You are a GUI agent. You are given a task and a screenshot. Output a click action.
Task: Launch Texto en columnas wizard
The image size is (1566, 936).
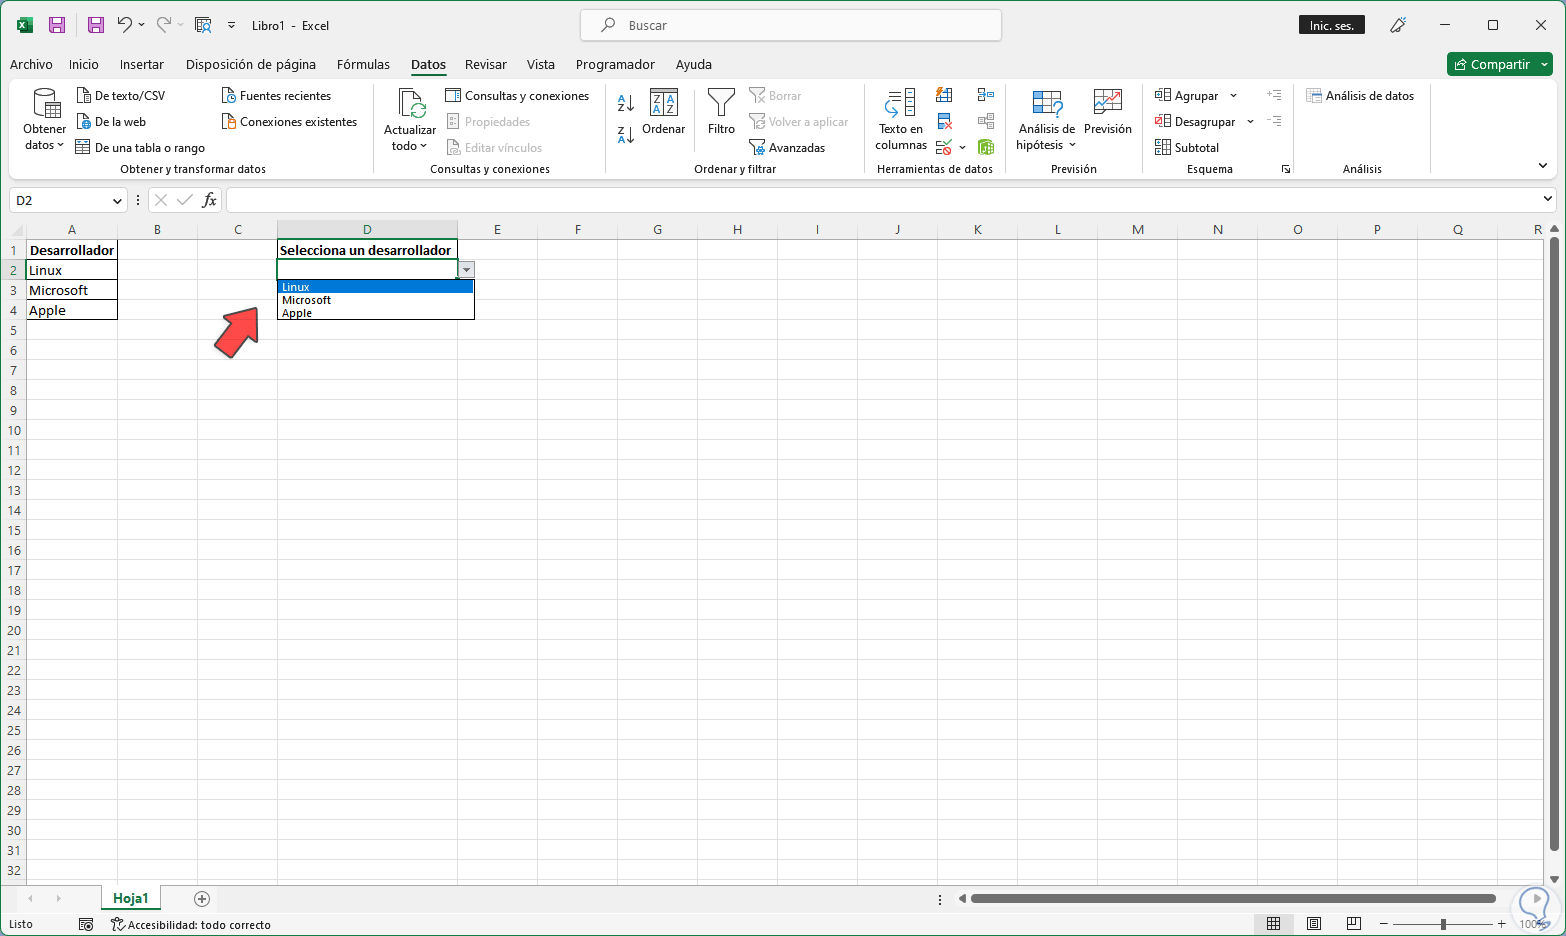[x=901, y=120]
